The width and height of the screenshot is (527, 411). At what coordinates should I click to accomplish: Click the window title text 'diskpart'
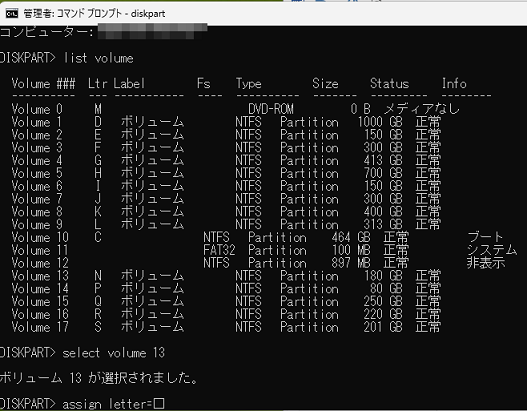148,14
